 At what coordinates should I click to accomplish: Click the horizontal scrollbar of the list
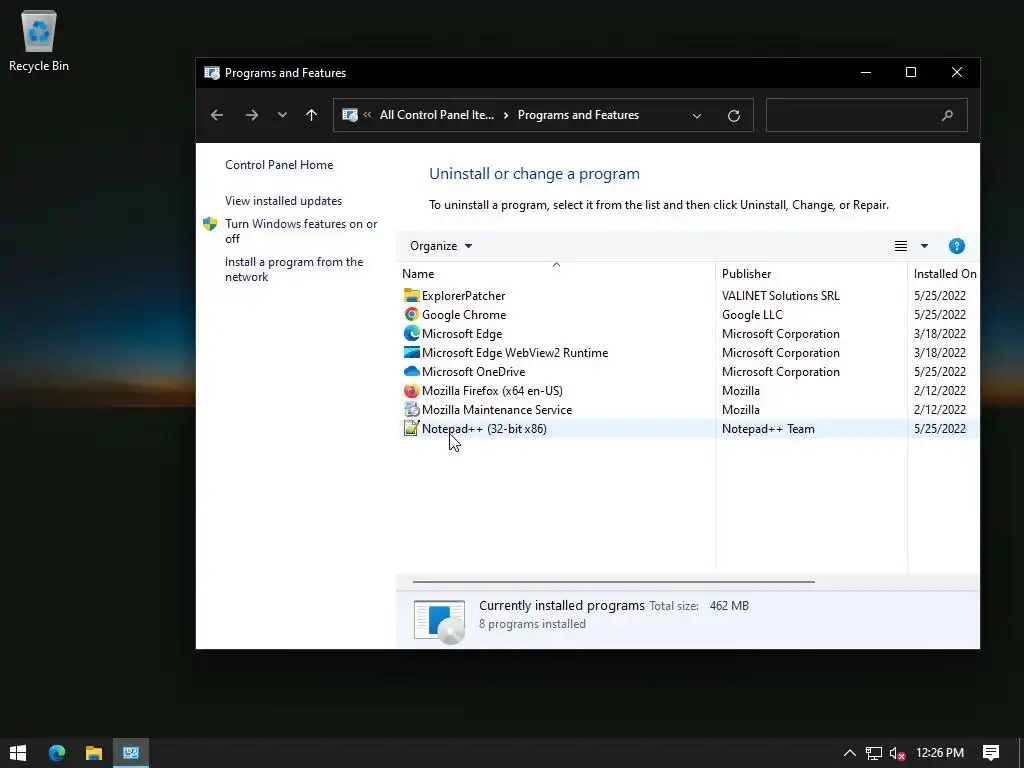[x=613, y=581]
